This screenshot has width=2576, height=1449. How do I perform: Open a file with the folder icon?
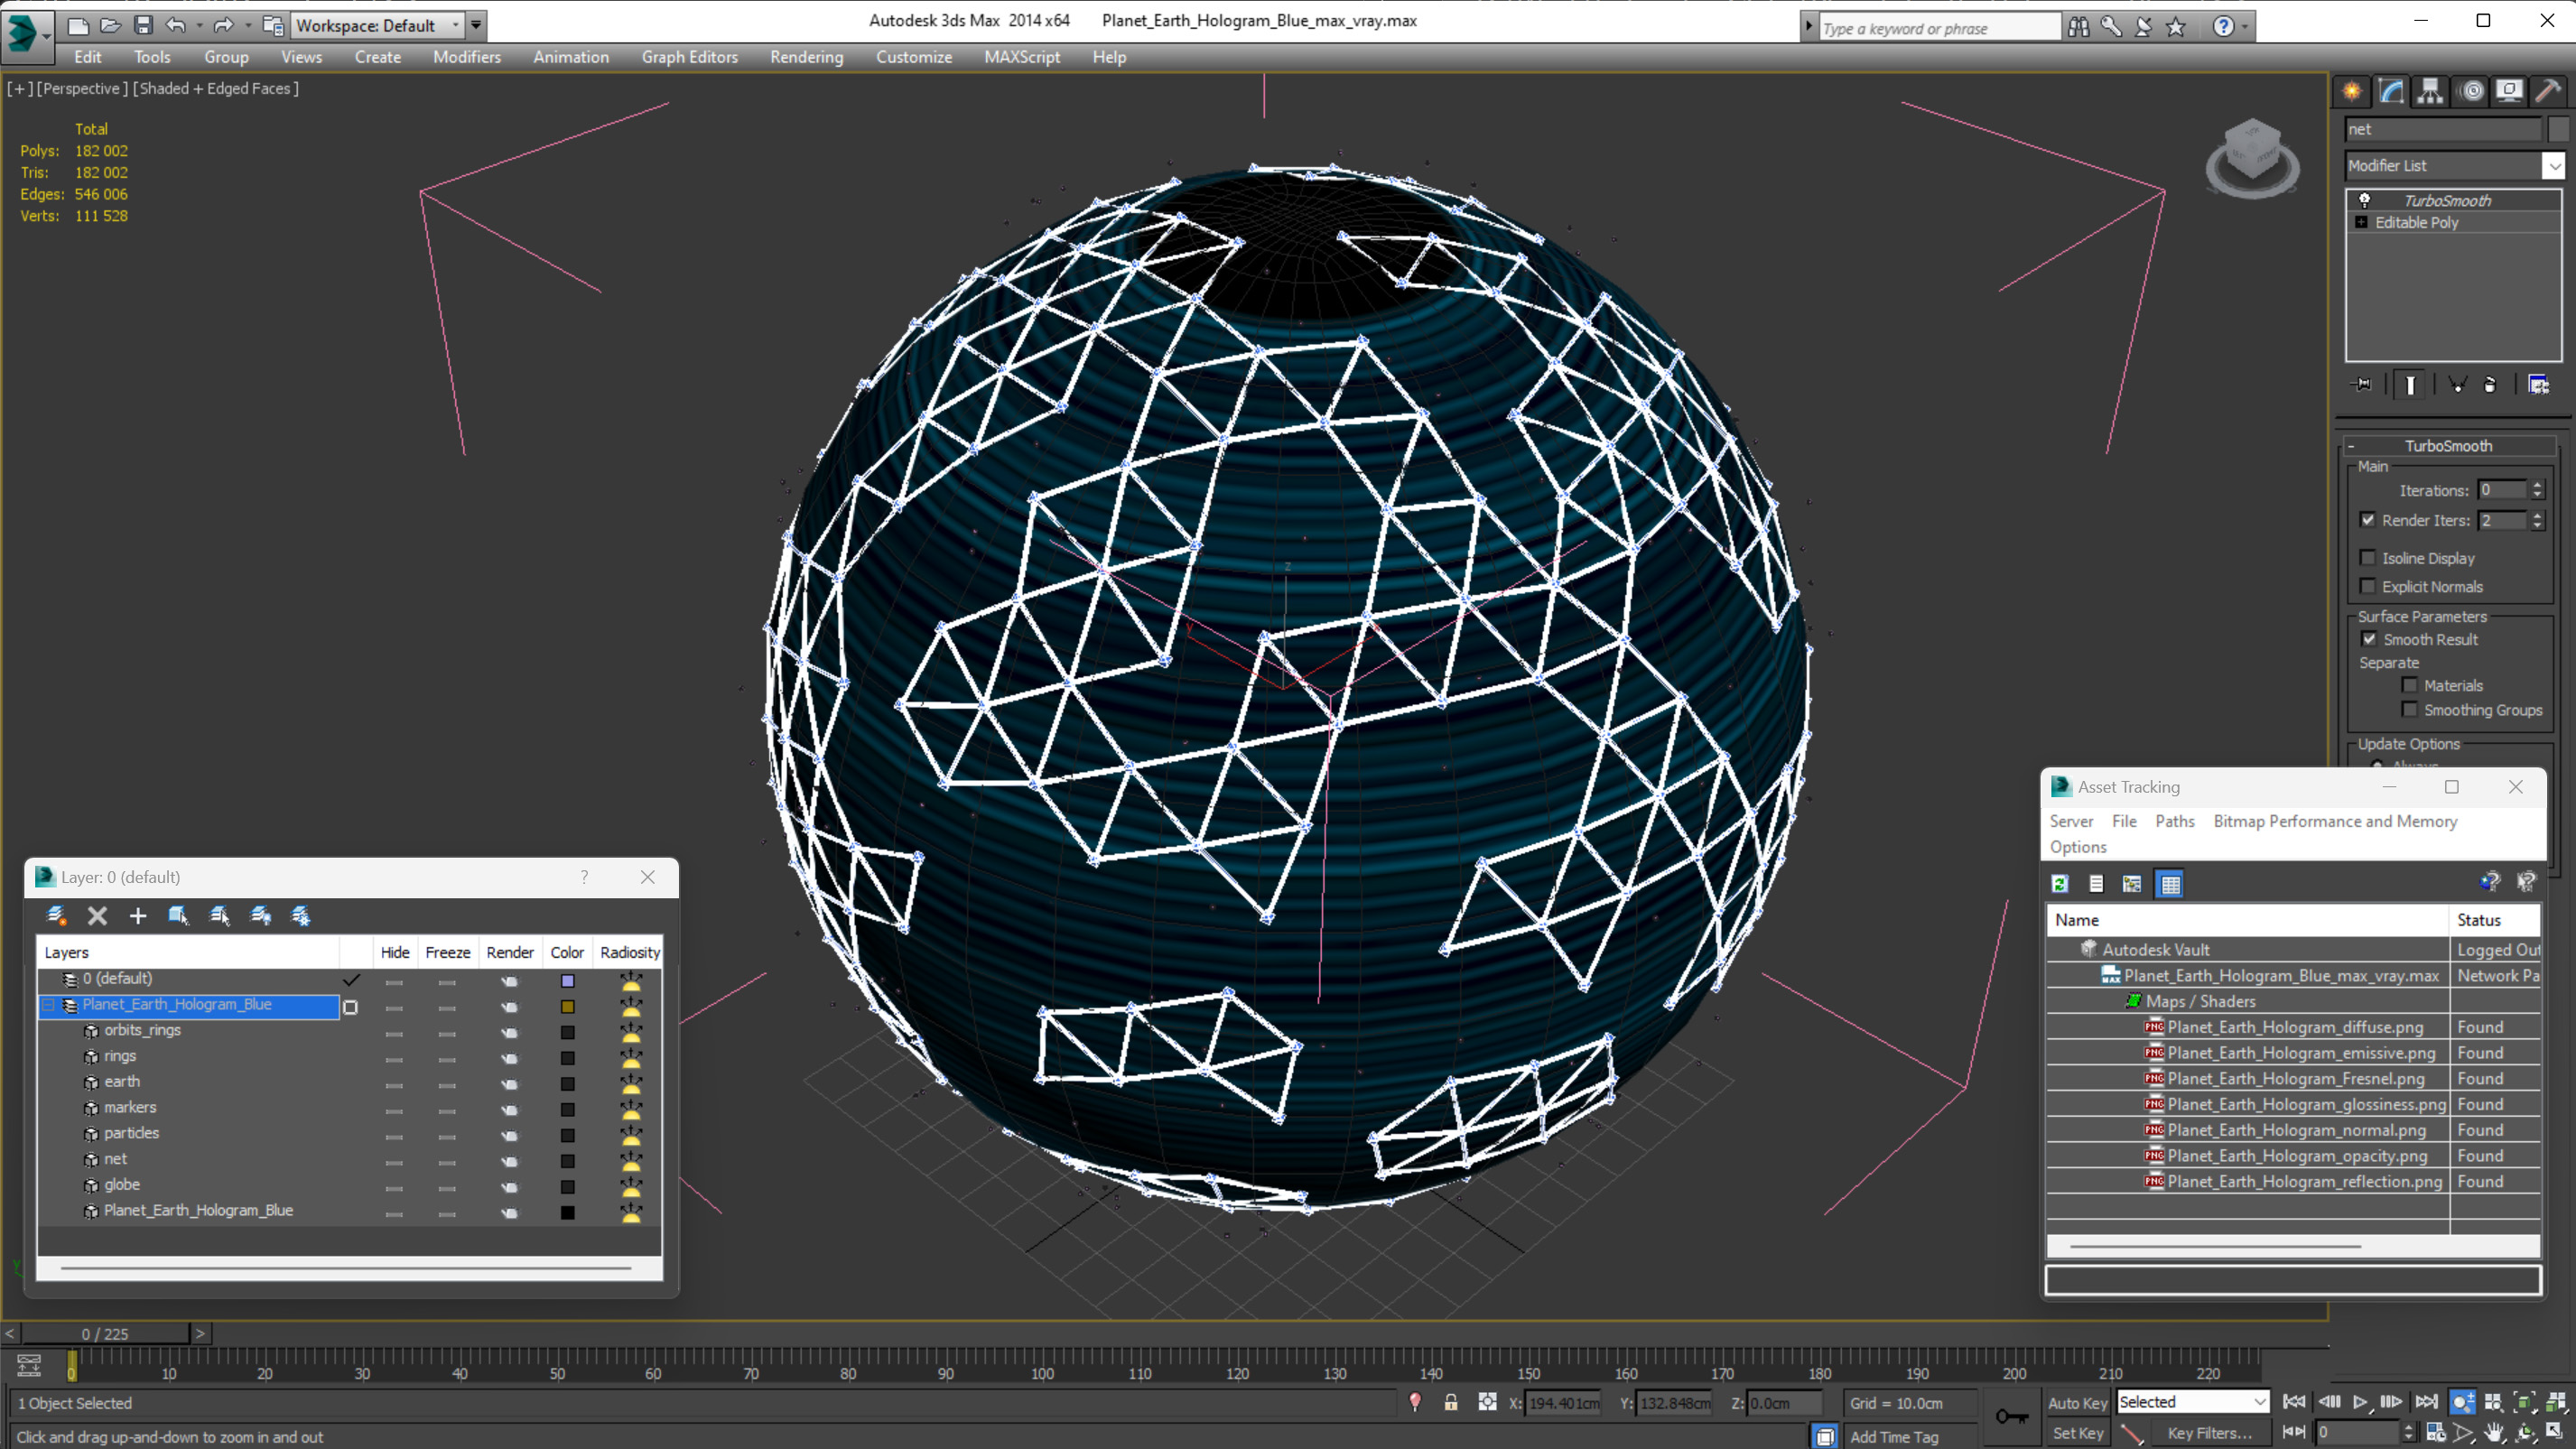pos(111,25)
